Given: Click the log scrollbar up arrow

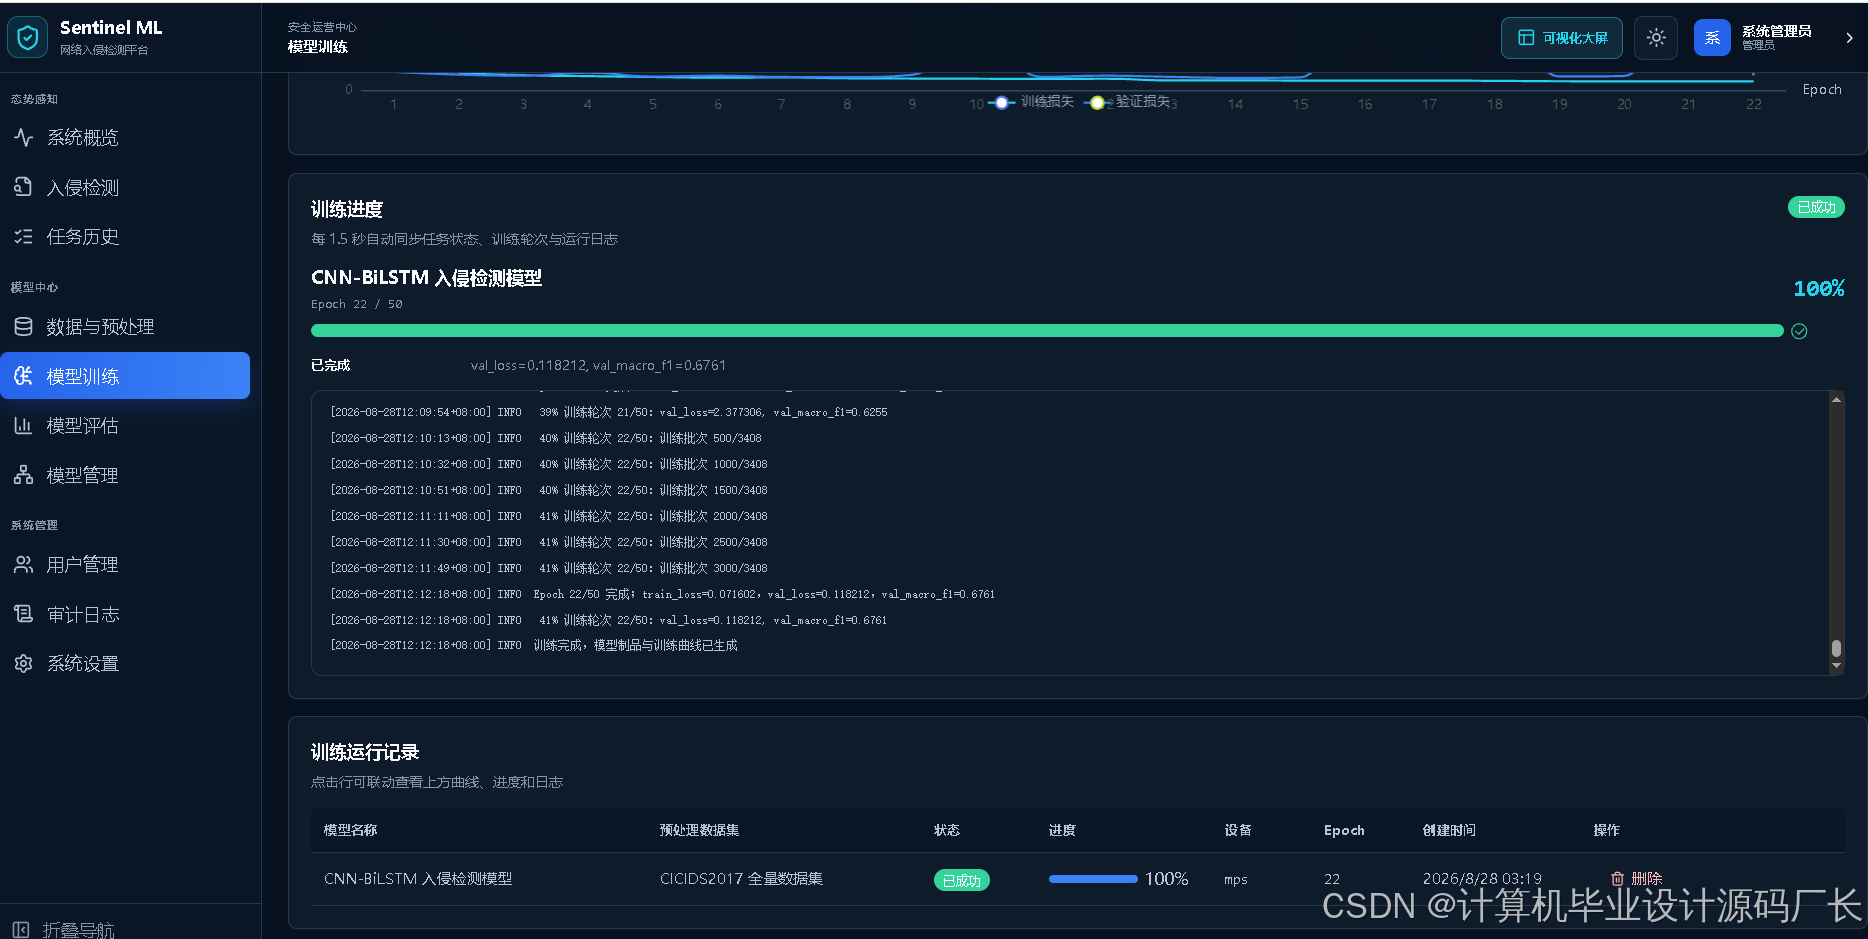Looking at the screenshot, I should pyautogui.click(x=1836, y=399).
